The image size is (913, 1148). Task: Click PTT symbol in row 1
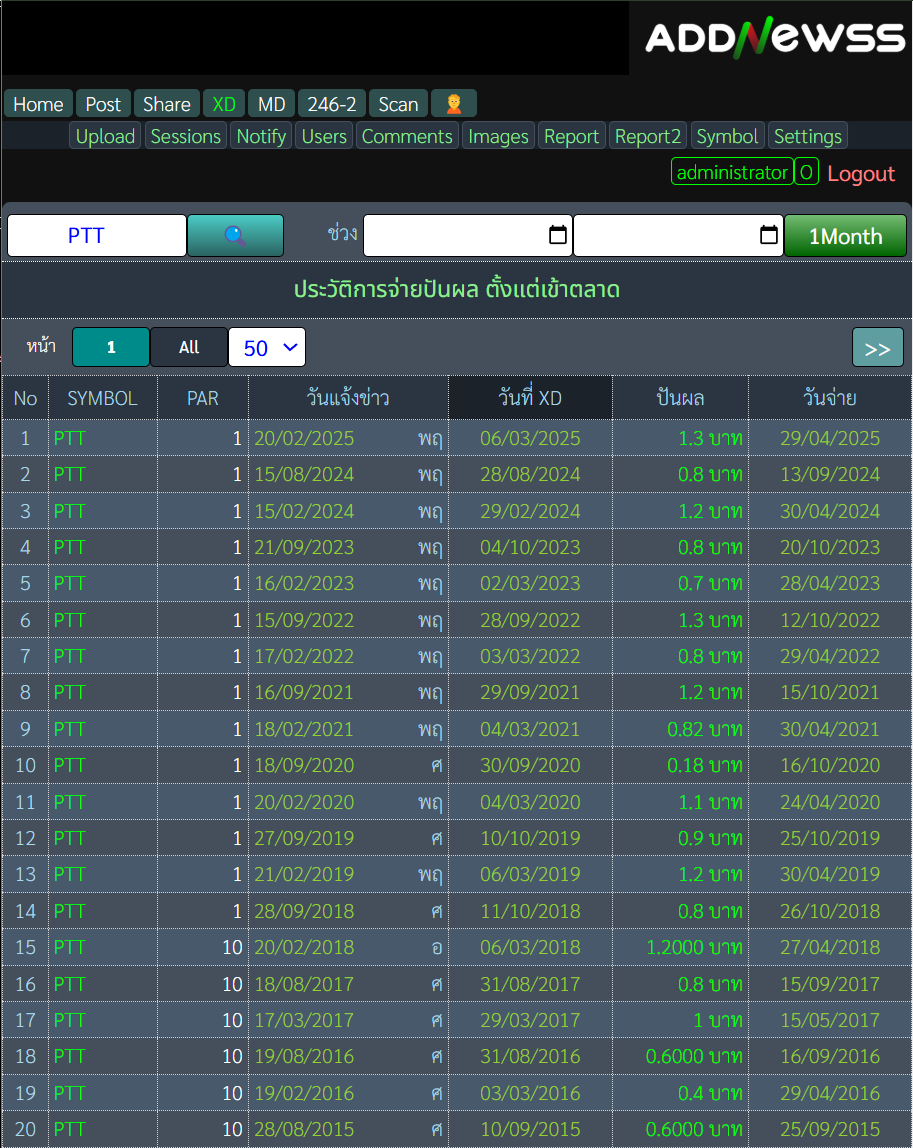tap(70, 438)
